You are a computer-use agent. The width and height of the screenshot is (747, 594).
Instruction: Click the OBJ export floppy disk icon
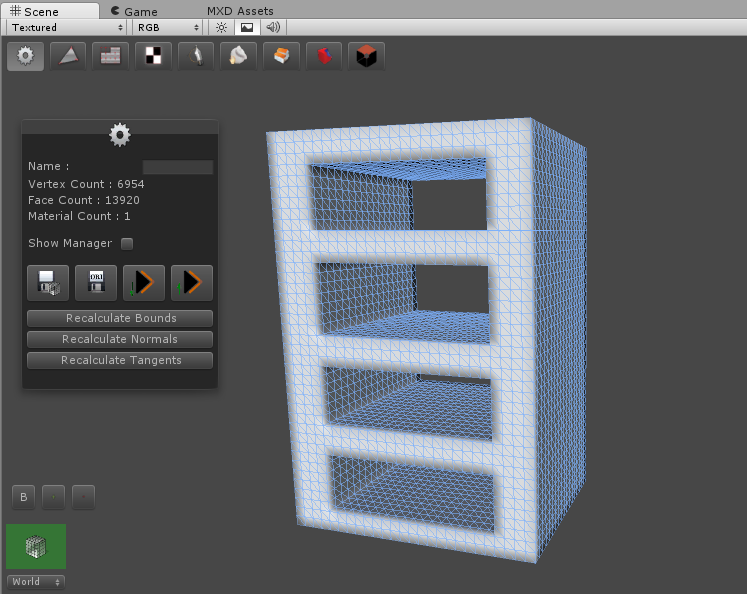click(96, 283)
